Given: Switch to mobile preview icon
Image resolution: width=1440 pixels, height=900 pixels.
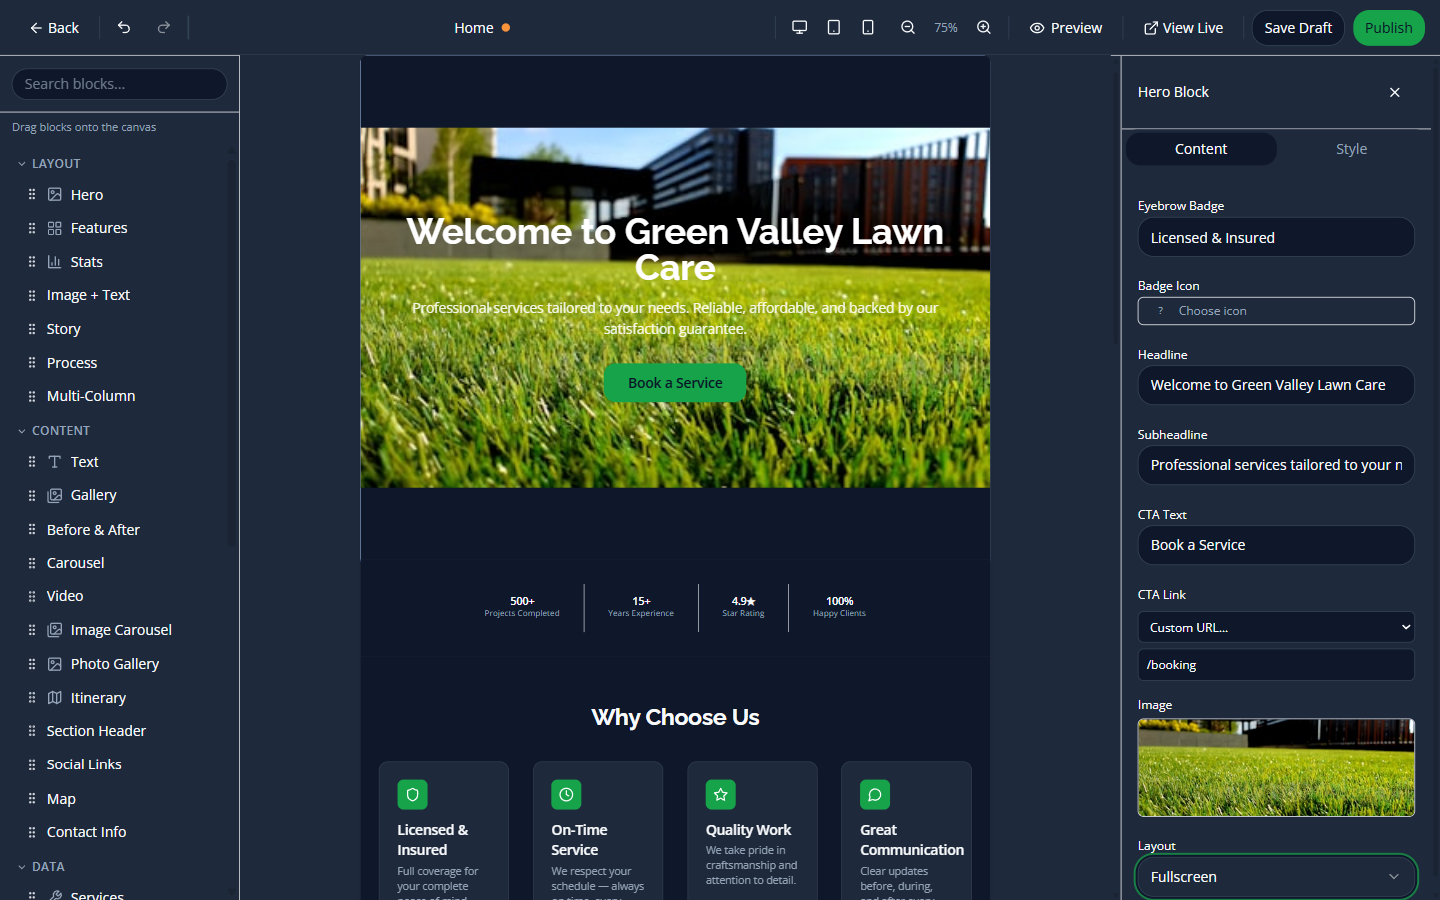Looking at the screenshot, I should pos(867,27).
